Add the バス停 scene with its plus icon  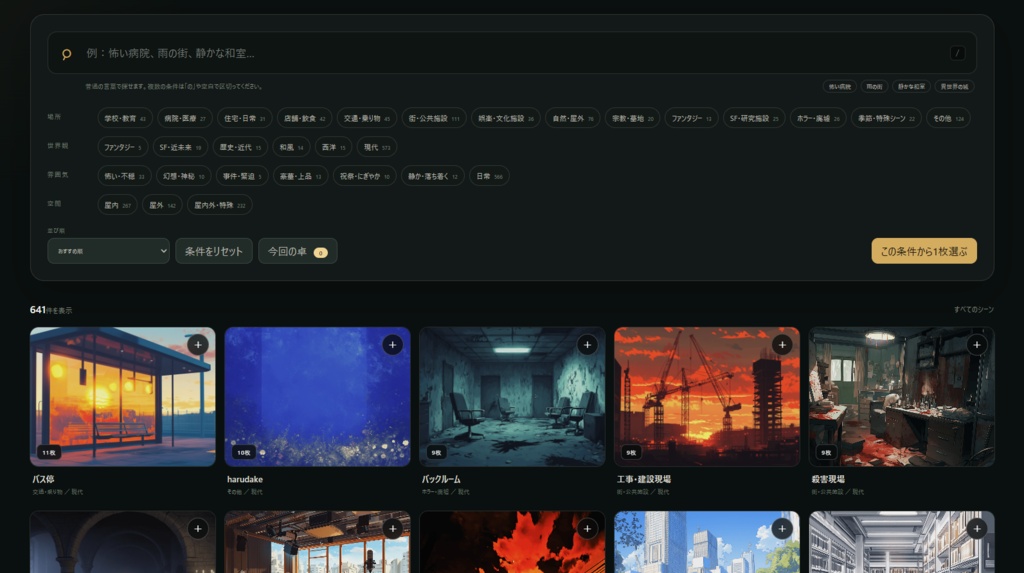point(198,345)
